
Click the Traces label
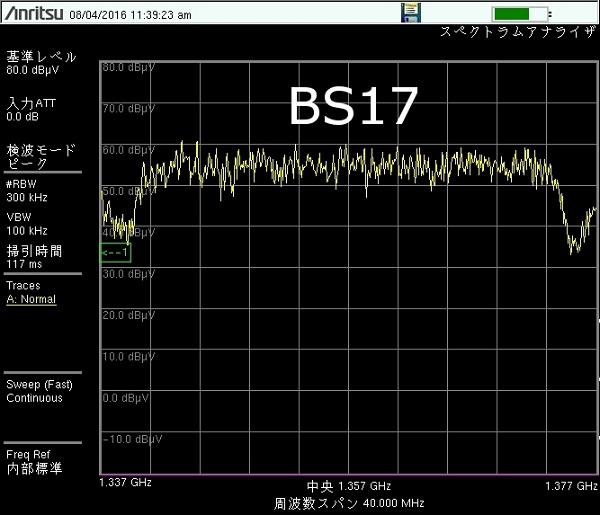click(23, 285)
